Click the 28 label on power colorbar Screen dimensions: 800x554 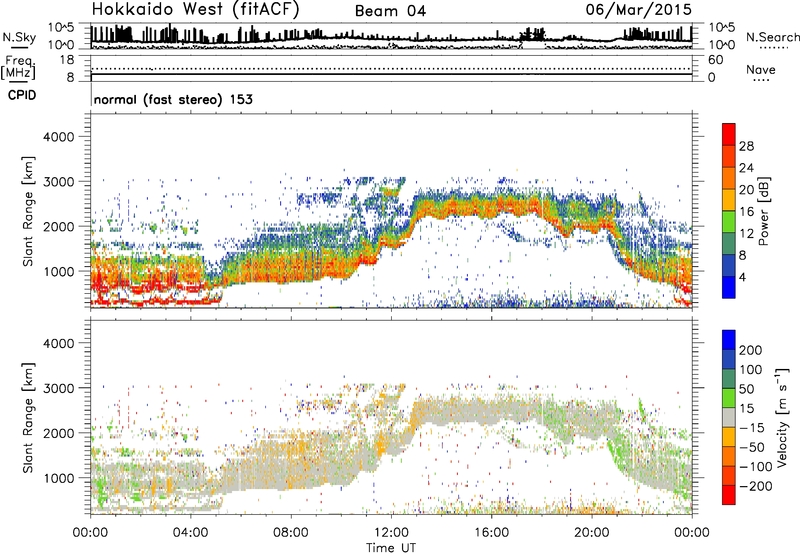tap(746, 146)
